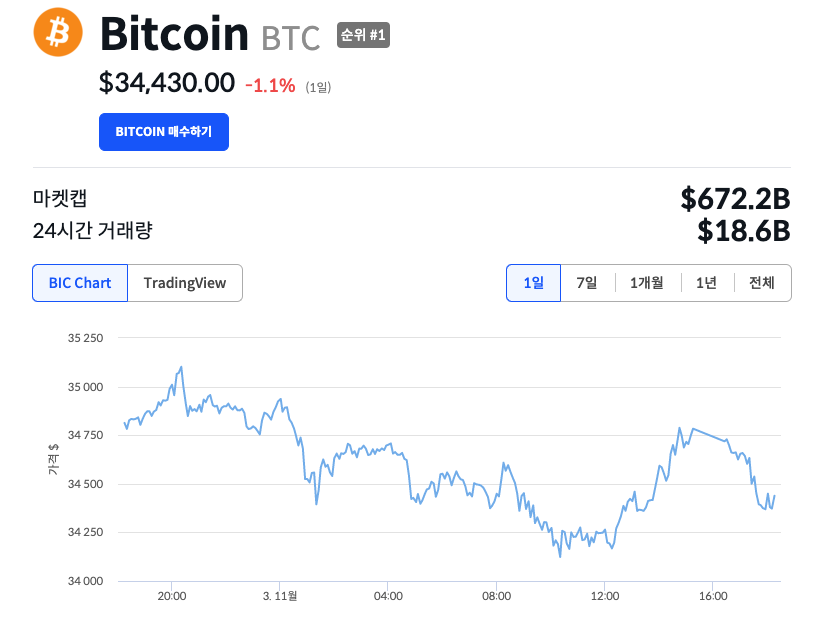The image size is (813, 623).
Task: Select the 전체 time range
Action: click(762, 283)
